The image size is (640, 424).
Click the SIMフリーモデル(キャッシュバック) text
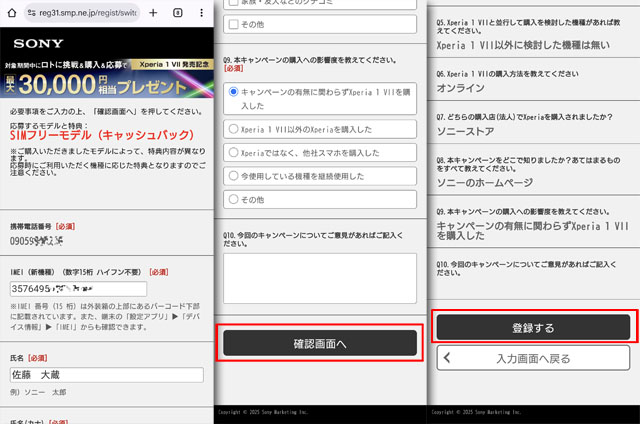tap(102, 135)
